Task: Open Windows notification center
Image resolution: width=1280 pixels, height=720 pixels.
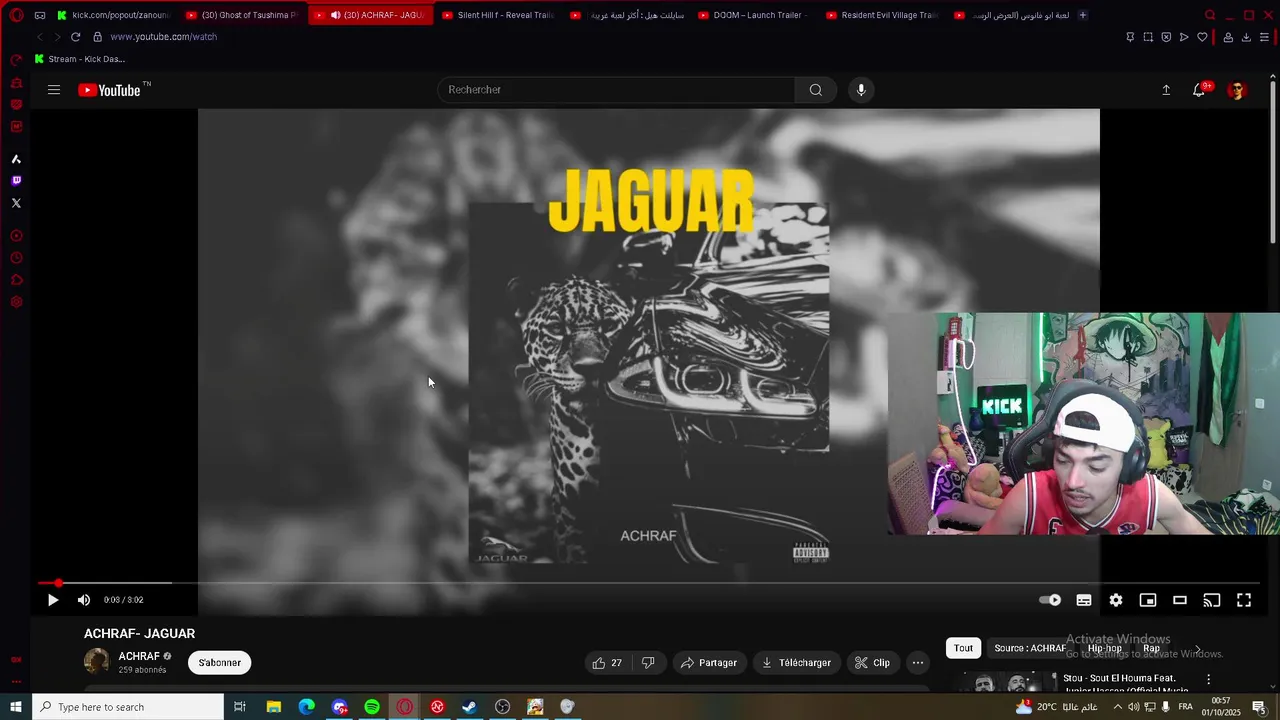Action: click(1259, 707)
